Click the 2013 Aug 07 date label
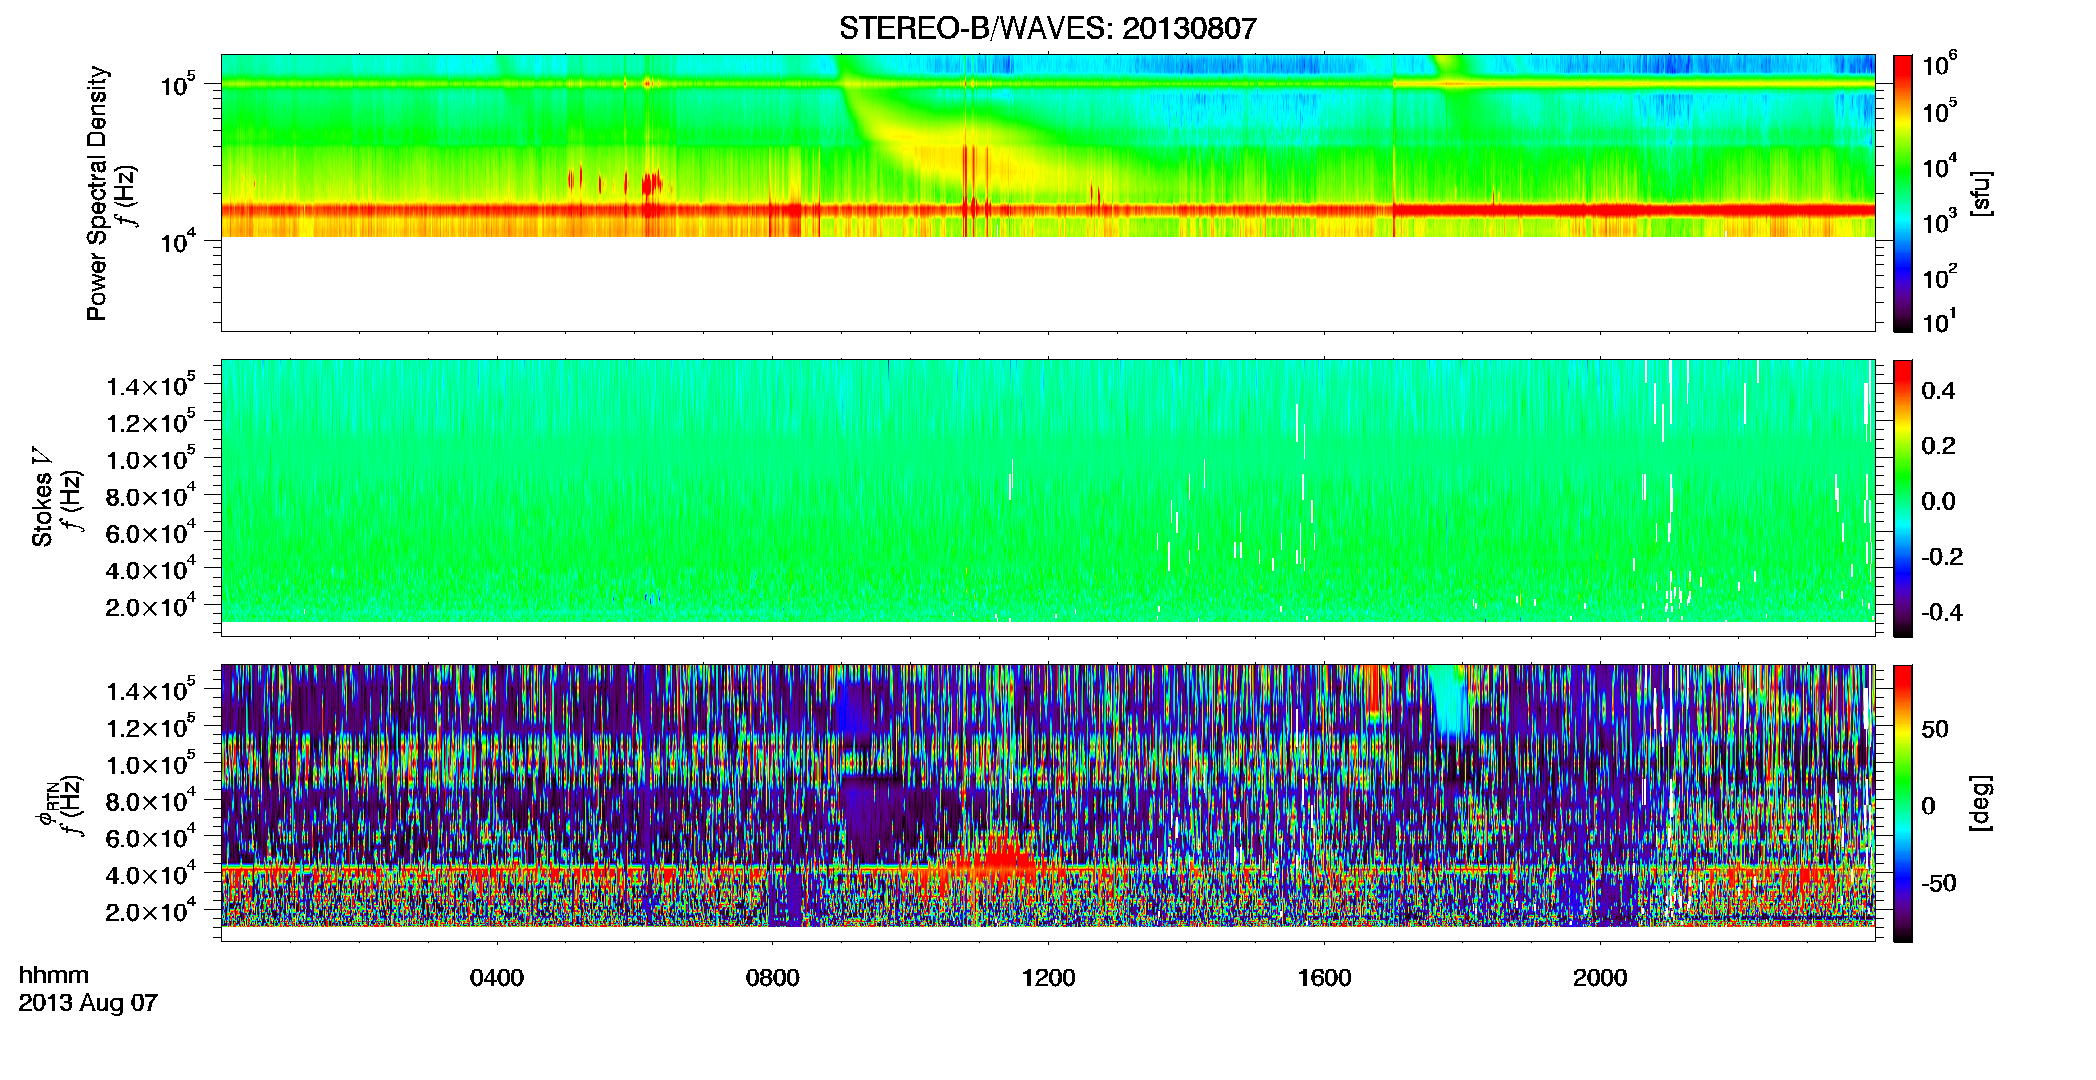This screenshot has height=1080, width=2096. click(x=88, y=1003)
